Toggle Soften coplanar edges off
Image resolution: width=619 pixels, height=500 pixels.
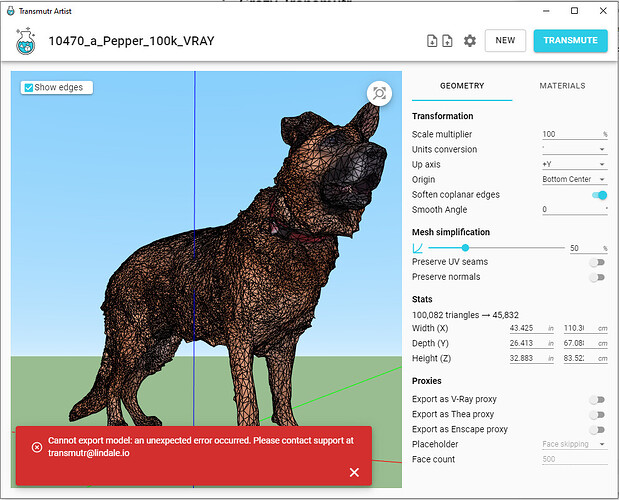[x=599, y=195]
